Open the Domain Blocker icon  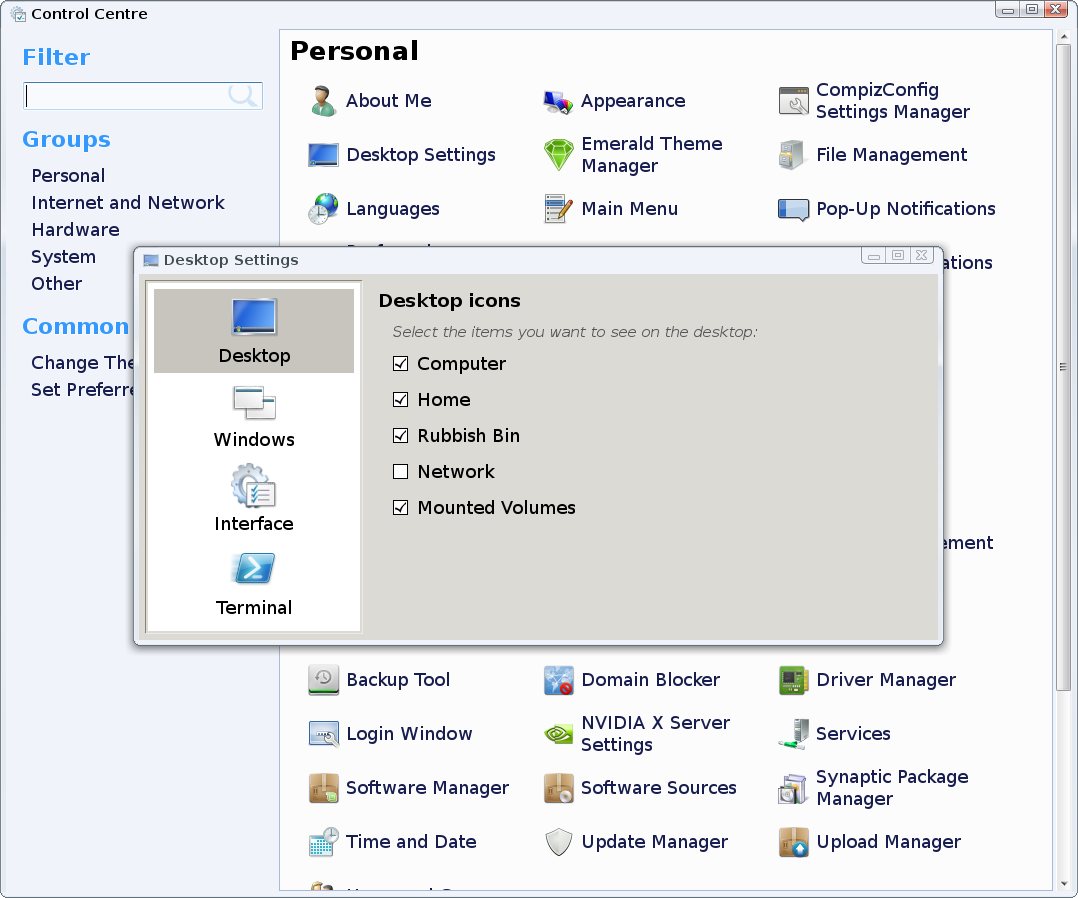click(x=558, y=679)
